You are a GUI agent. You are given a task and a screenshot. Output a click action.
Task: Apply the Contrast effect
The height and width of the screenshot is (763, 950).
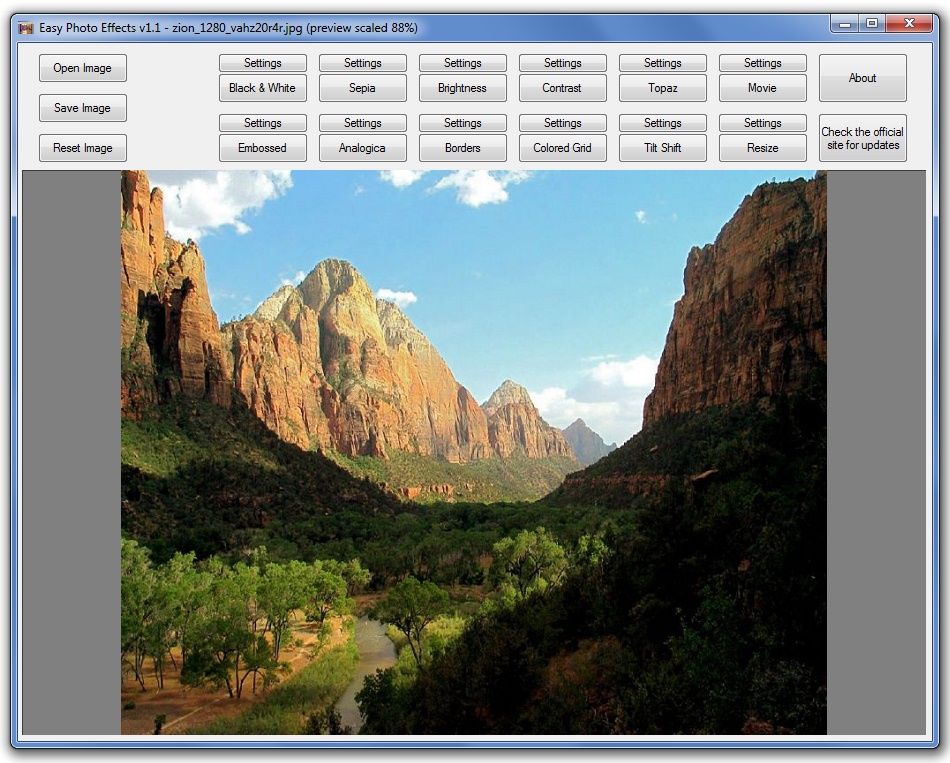562,88
